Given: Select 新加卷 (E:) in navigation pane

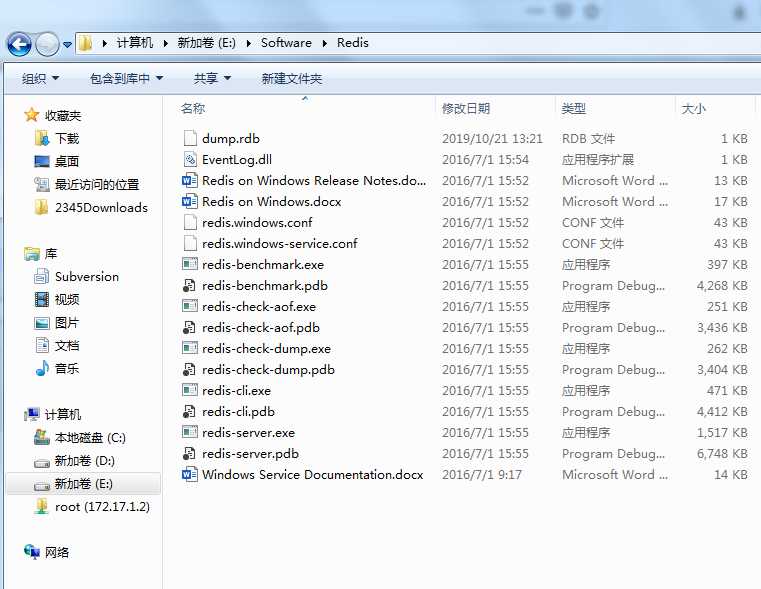Looking at the screenshot, I should (x=83, y=484).
